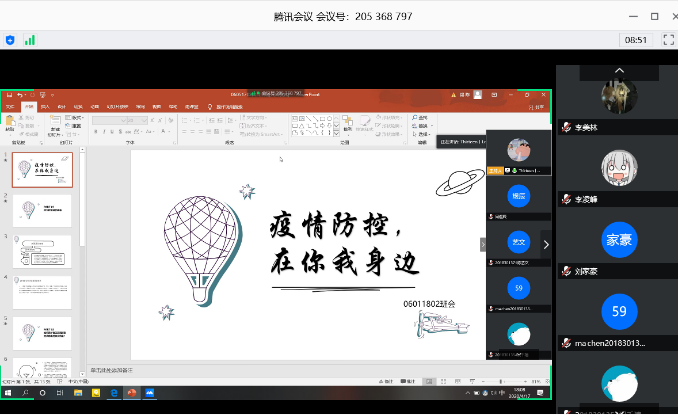The image size is (678, 415).
Task: Expand the video panel right arrow
Action: (546, 243)
